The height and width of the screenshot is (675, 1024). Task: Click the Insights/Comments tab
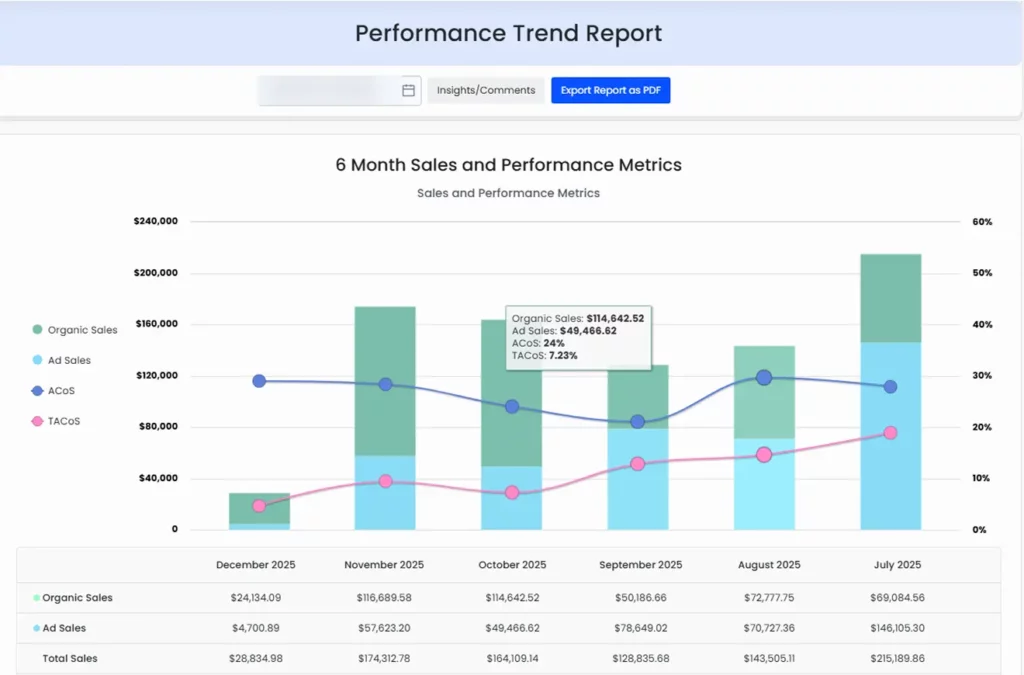click(x=485, y=89)
